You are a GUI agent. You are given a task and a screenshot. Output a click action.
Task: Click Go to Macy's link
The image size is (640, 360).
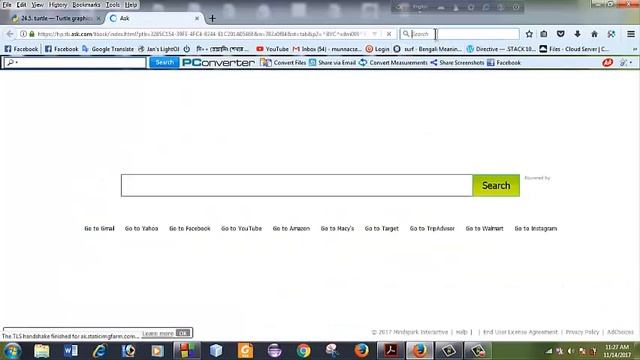click(337, 229)
